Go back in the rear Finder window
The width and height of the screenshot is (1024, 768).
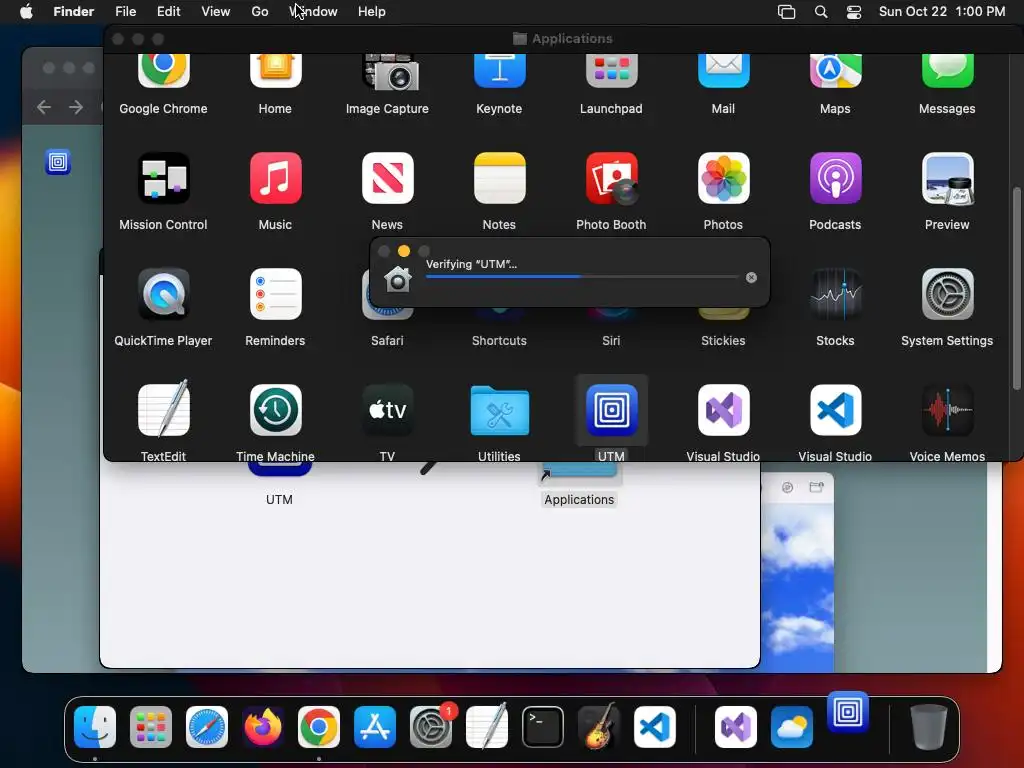(x=44, y=106)
